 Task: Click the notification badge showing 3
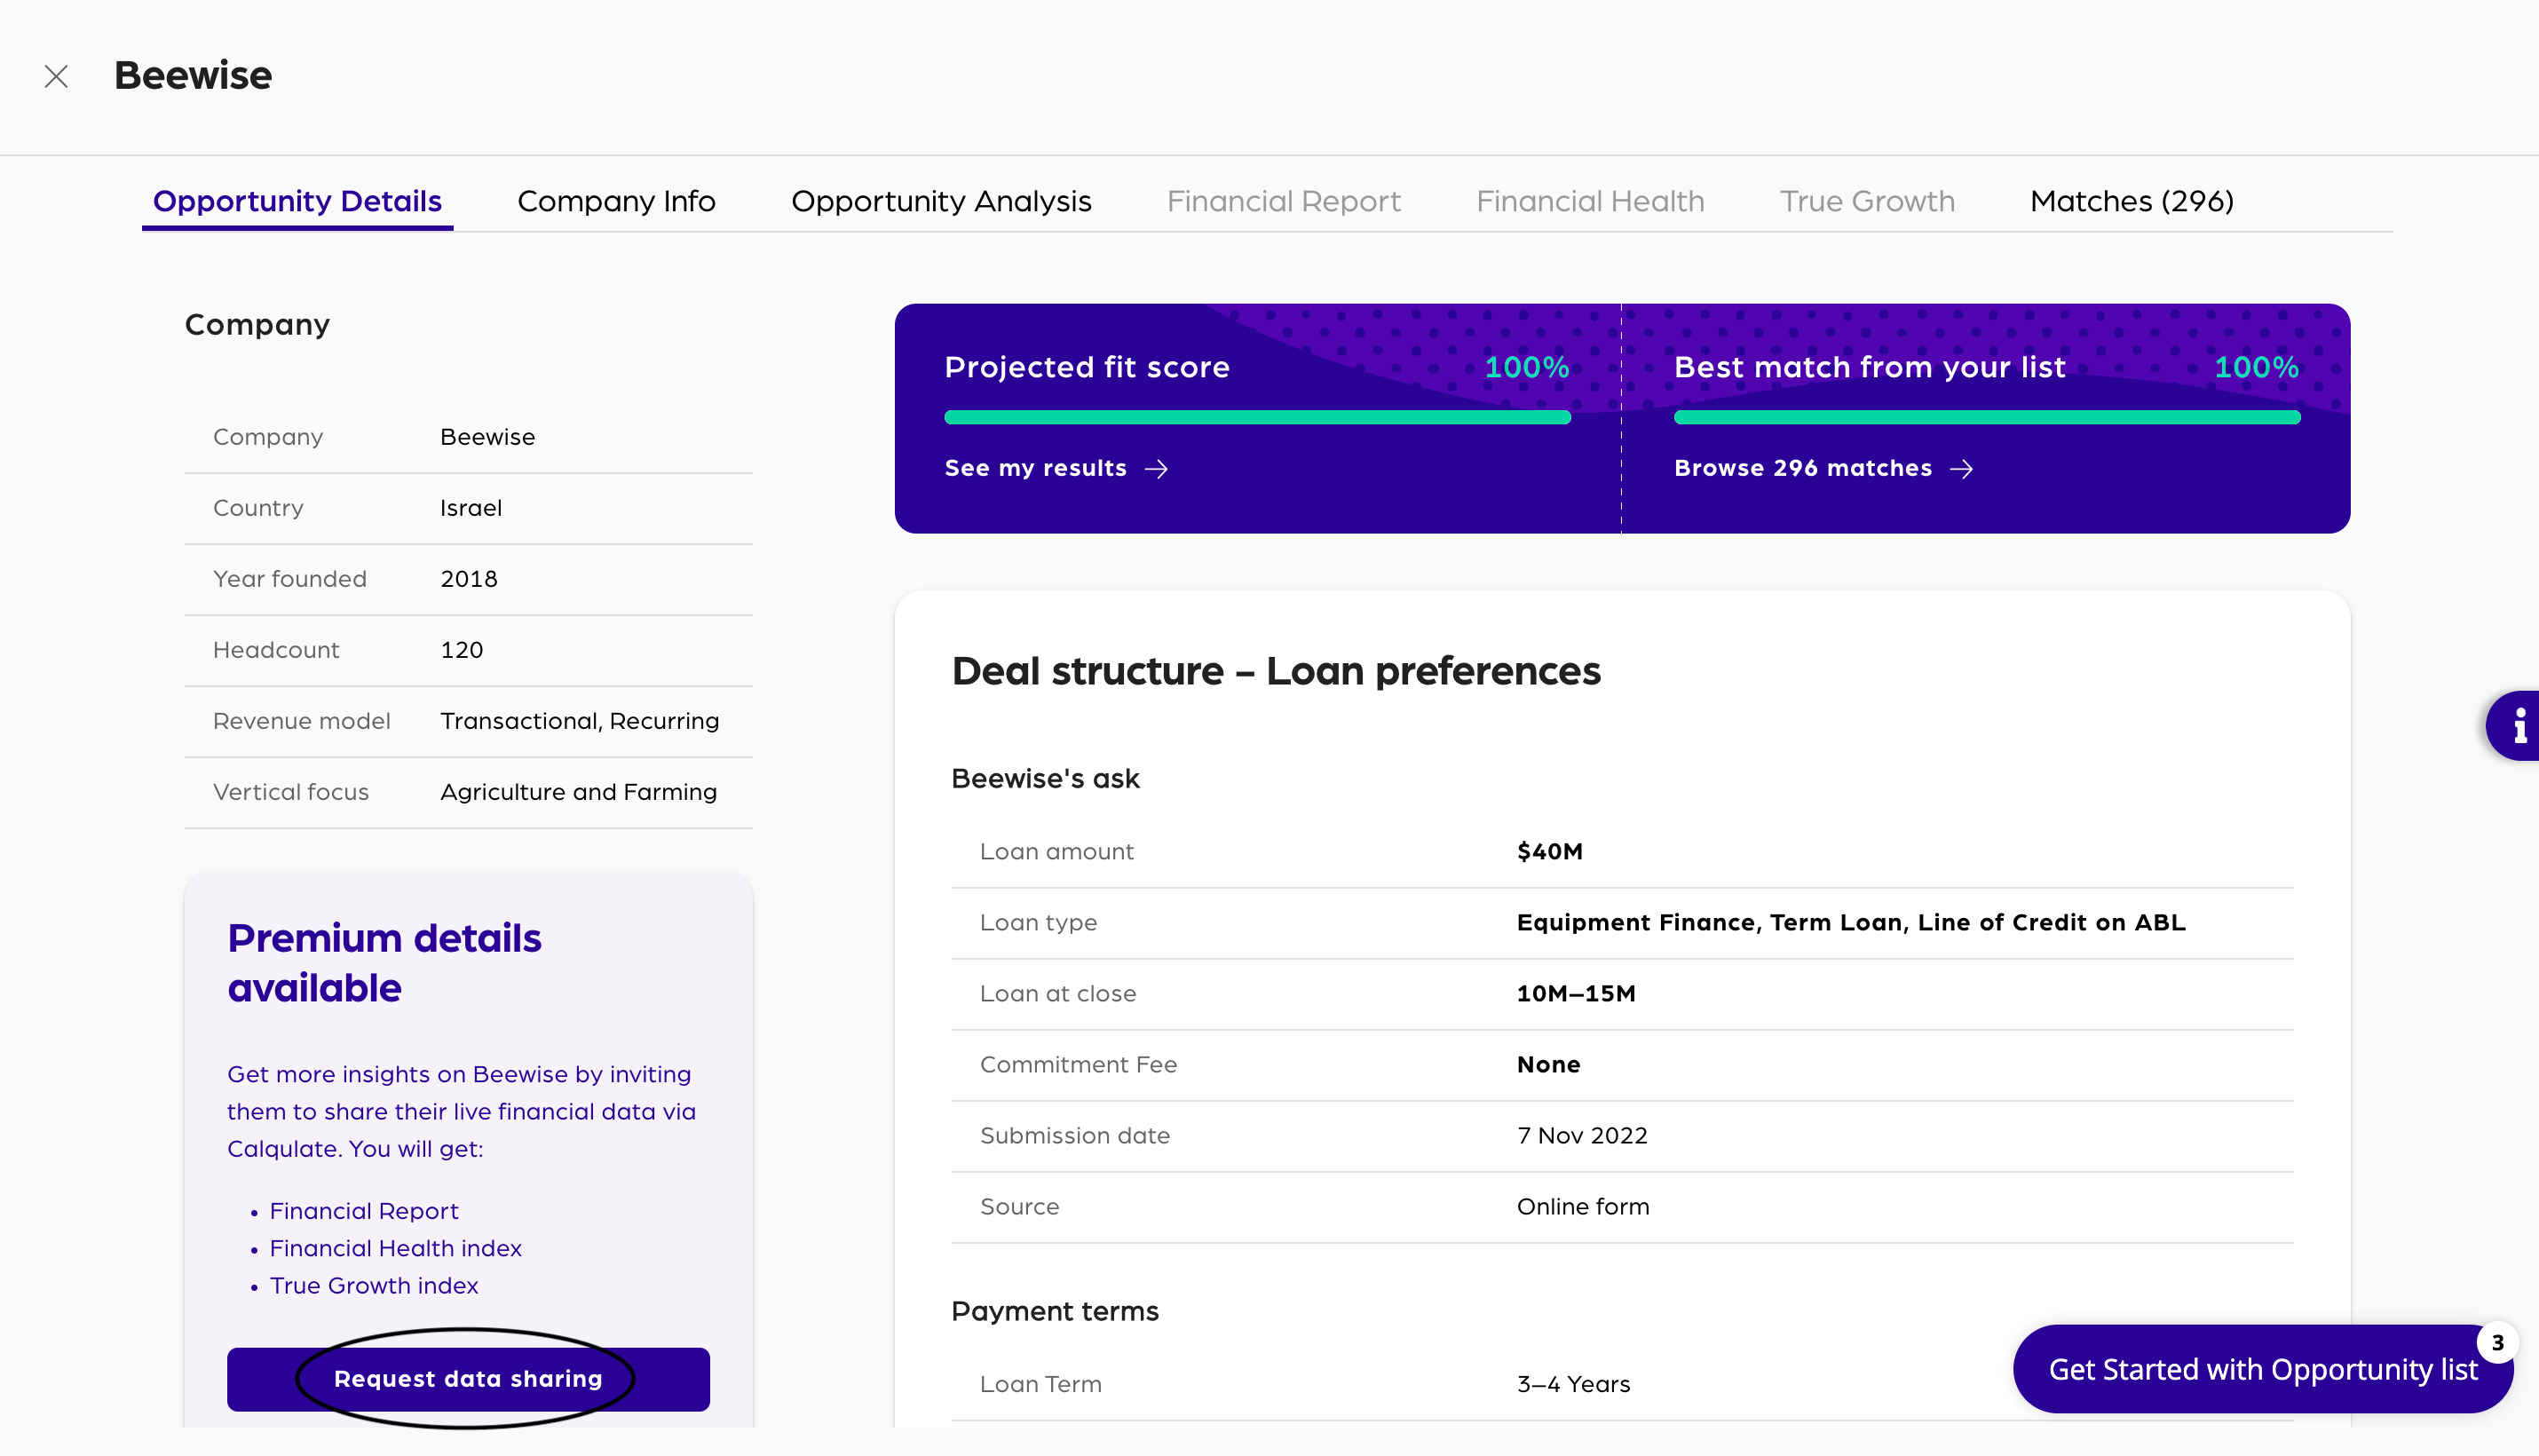2497,1343
